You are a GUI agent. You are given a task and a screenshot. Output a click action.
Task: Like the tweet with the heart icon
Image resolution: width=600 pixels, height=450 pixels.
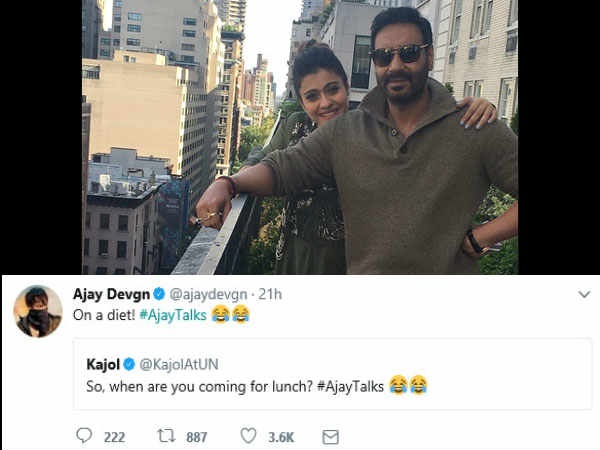(248, 436)
